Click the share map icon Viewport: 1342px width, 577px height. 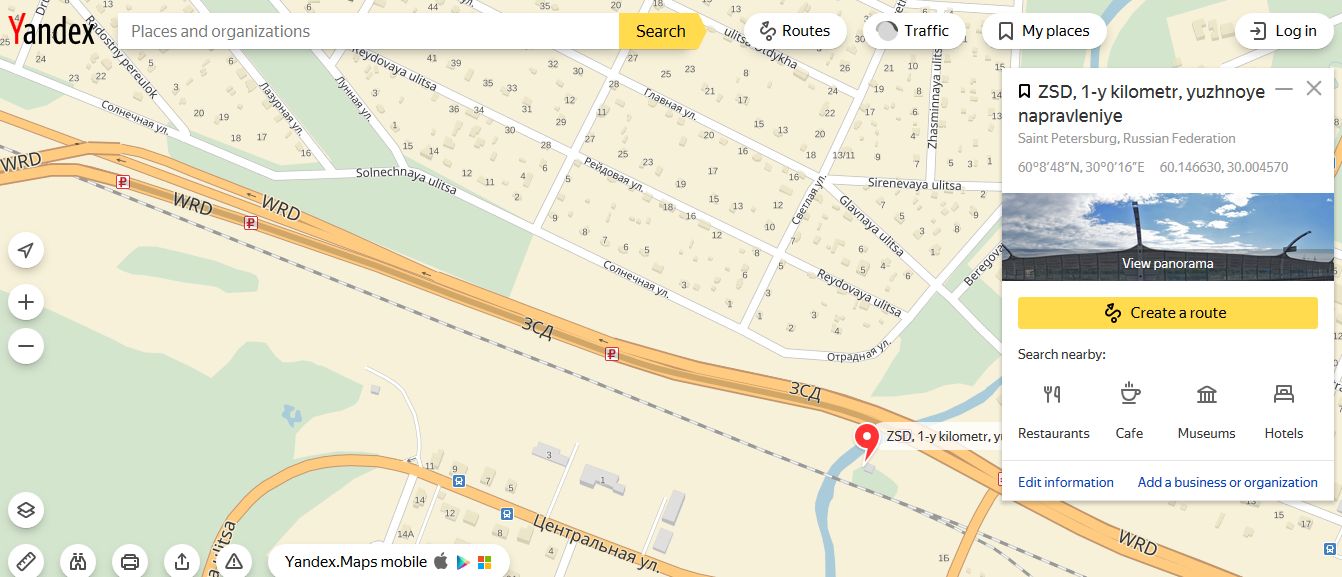182,561
